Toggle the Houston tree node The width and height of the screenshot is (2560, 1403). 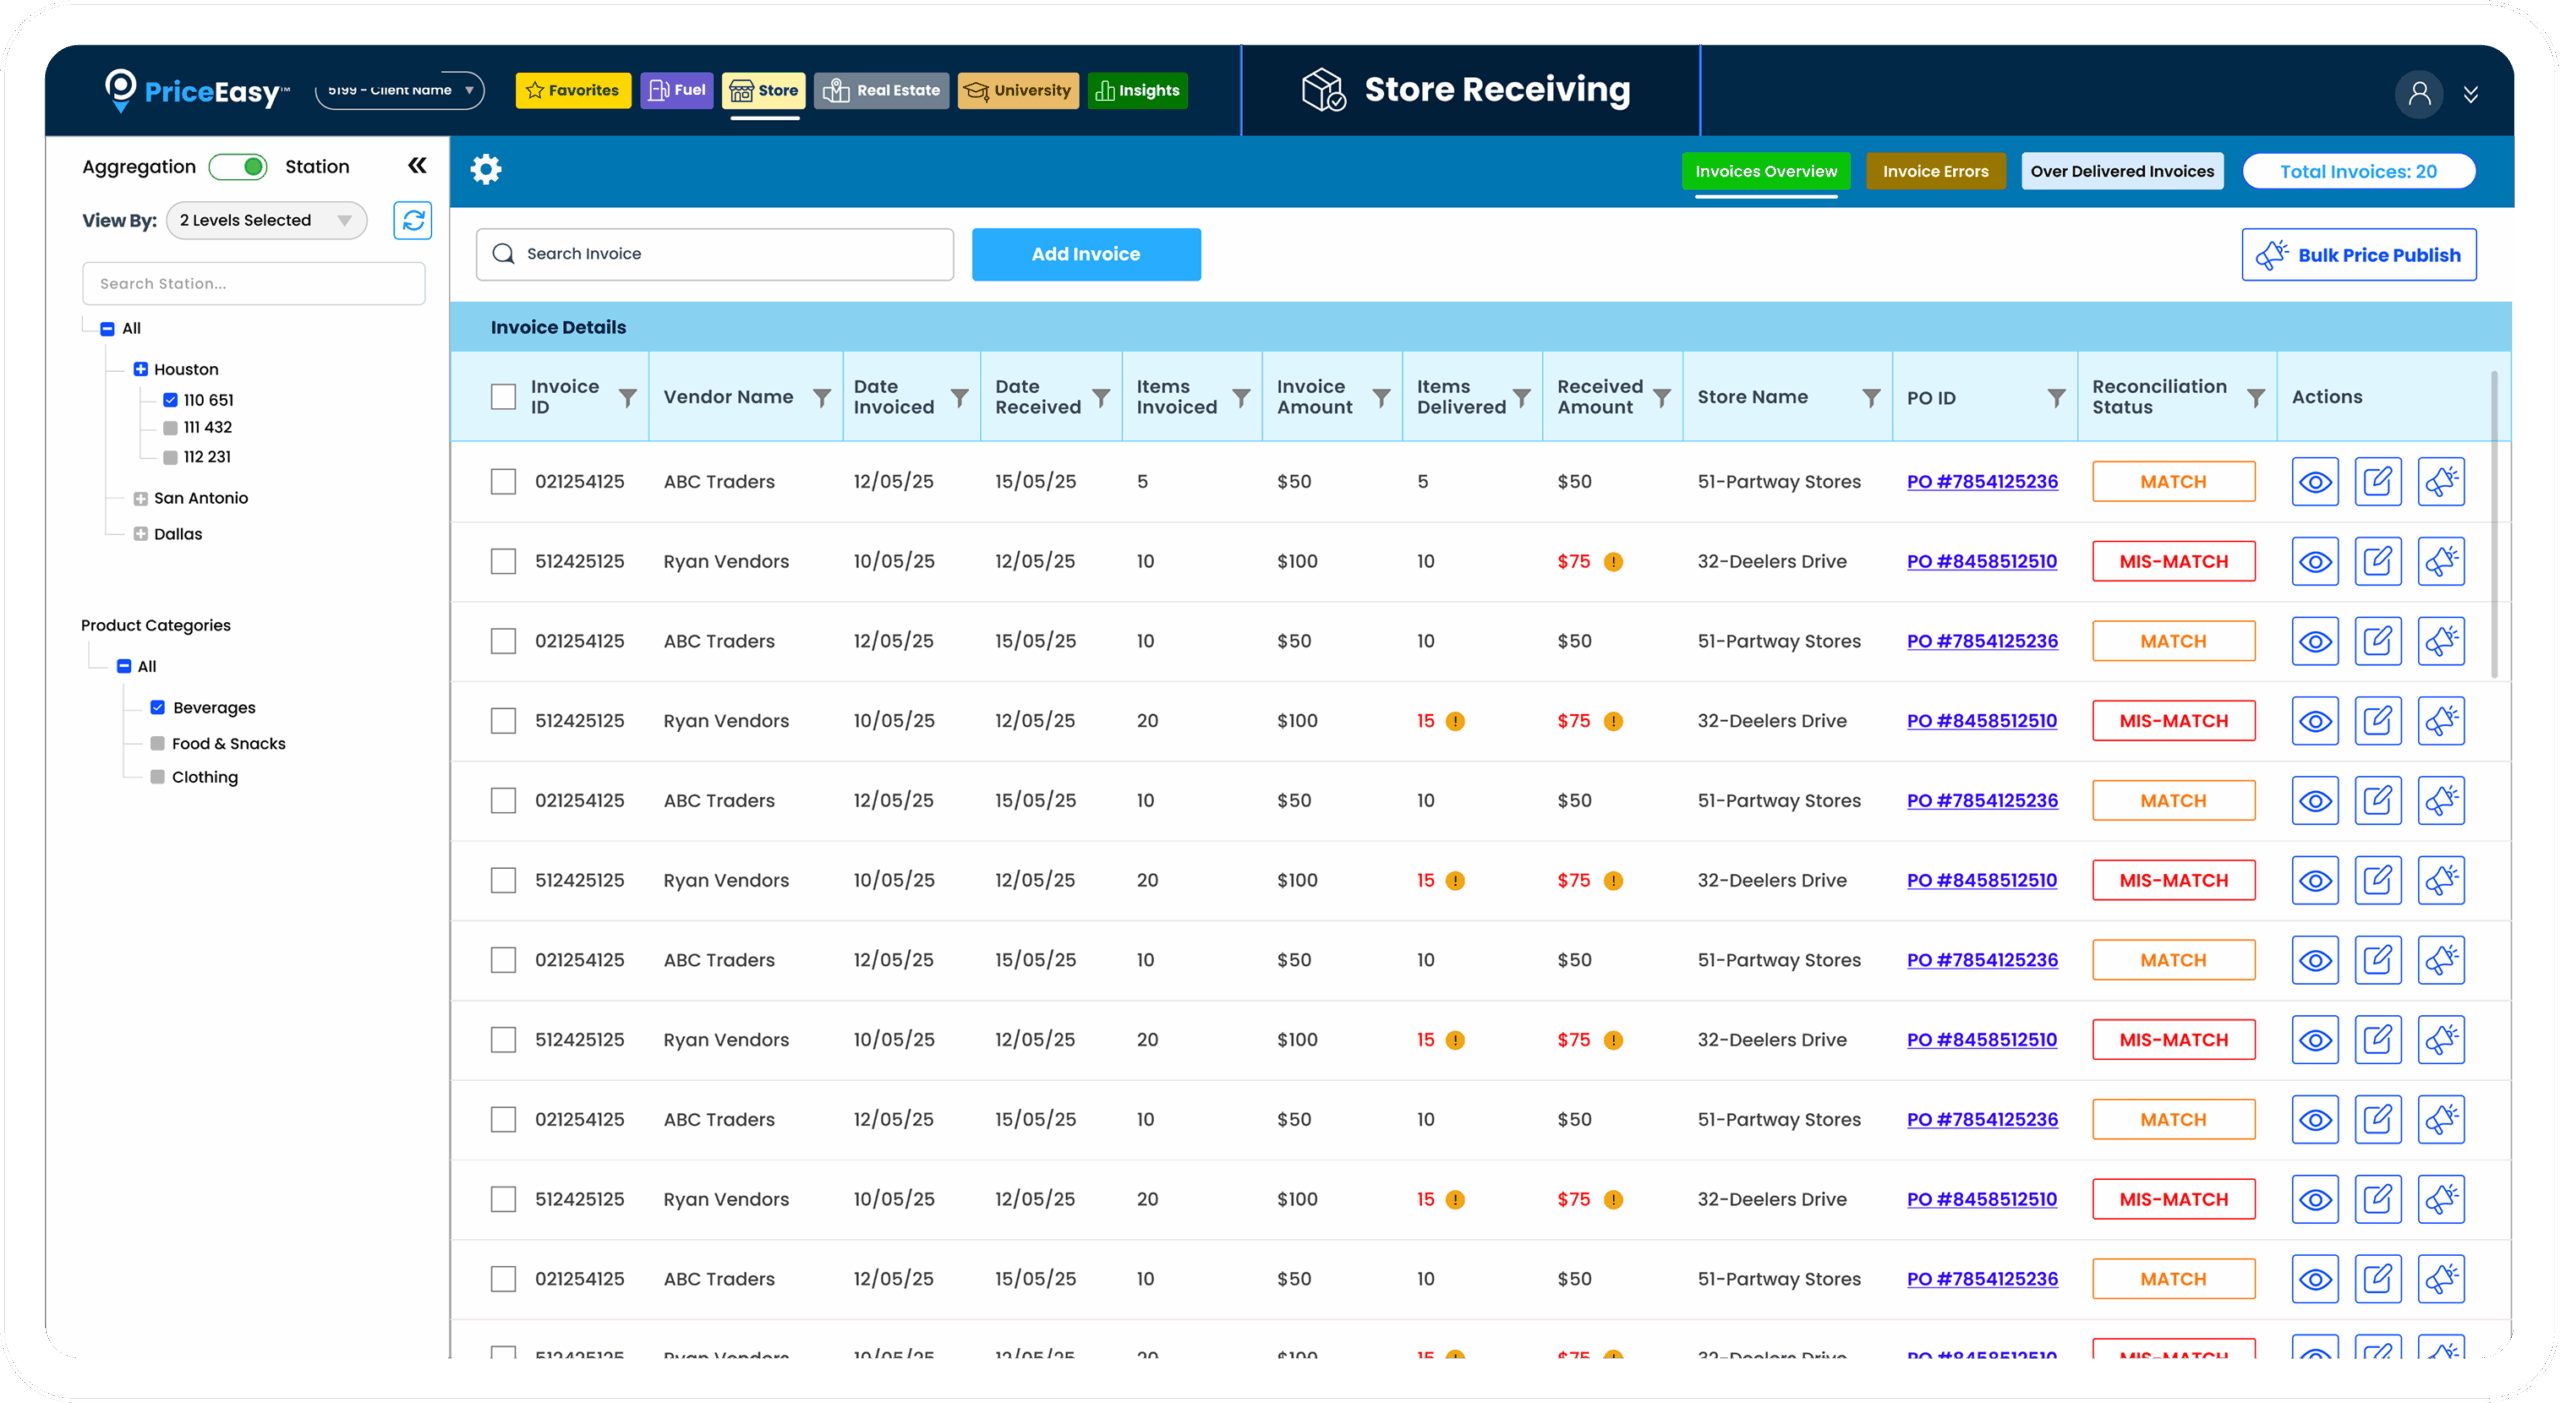(140, 369)
